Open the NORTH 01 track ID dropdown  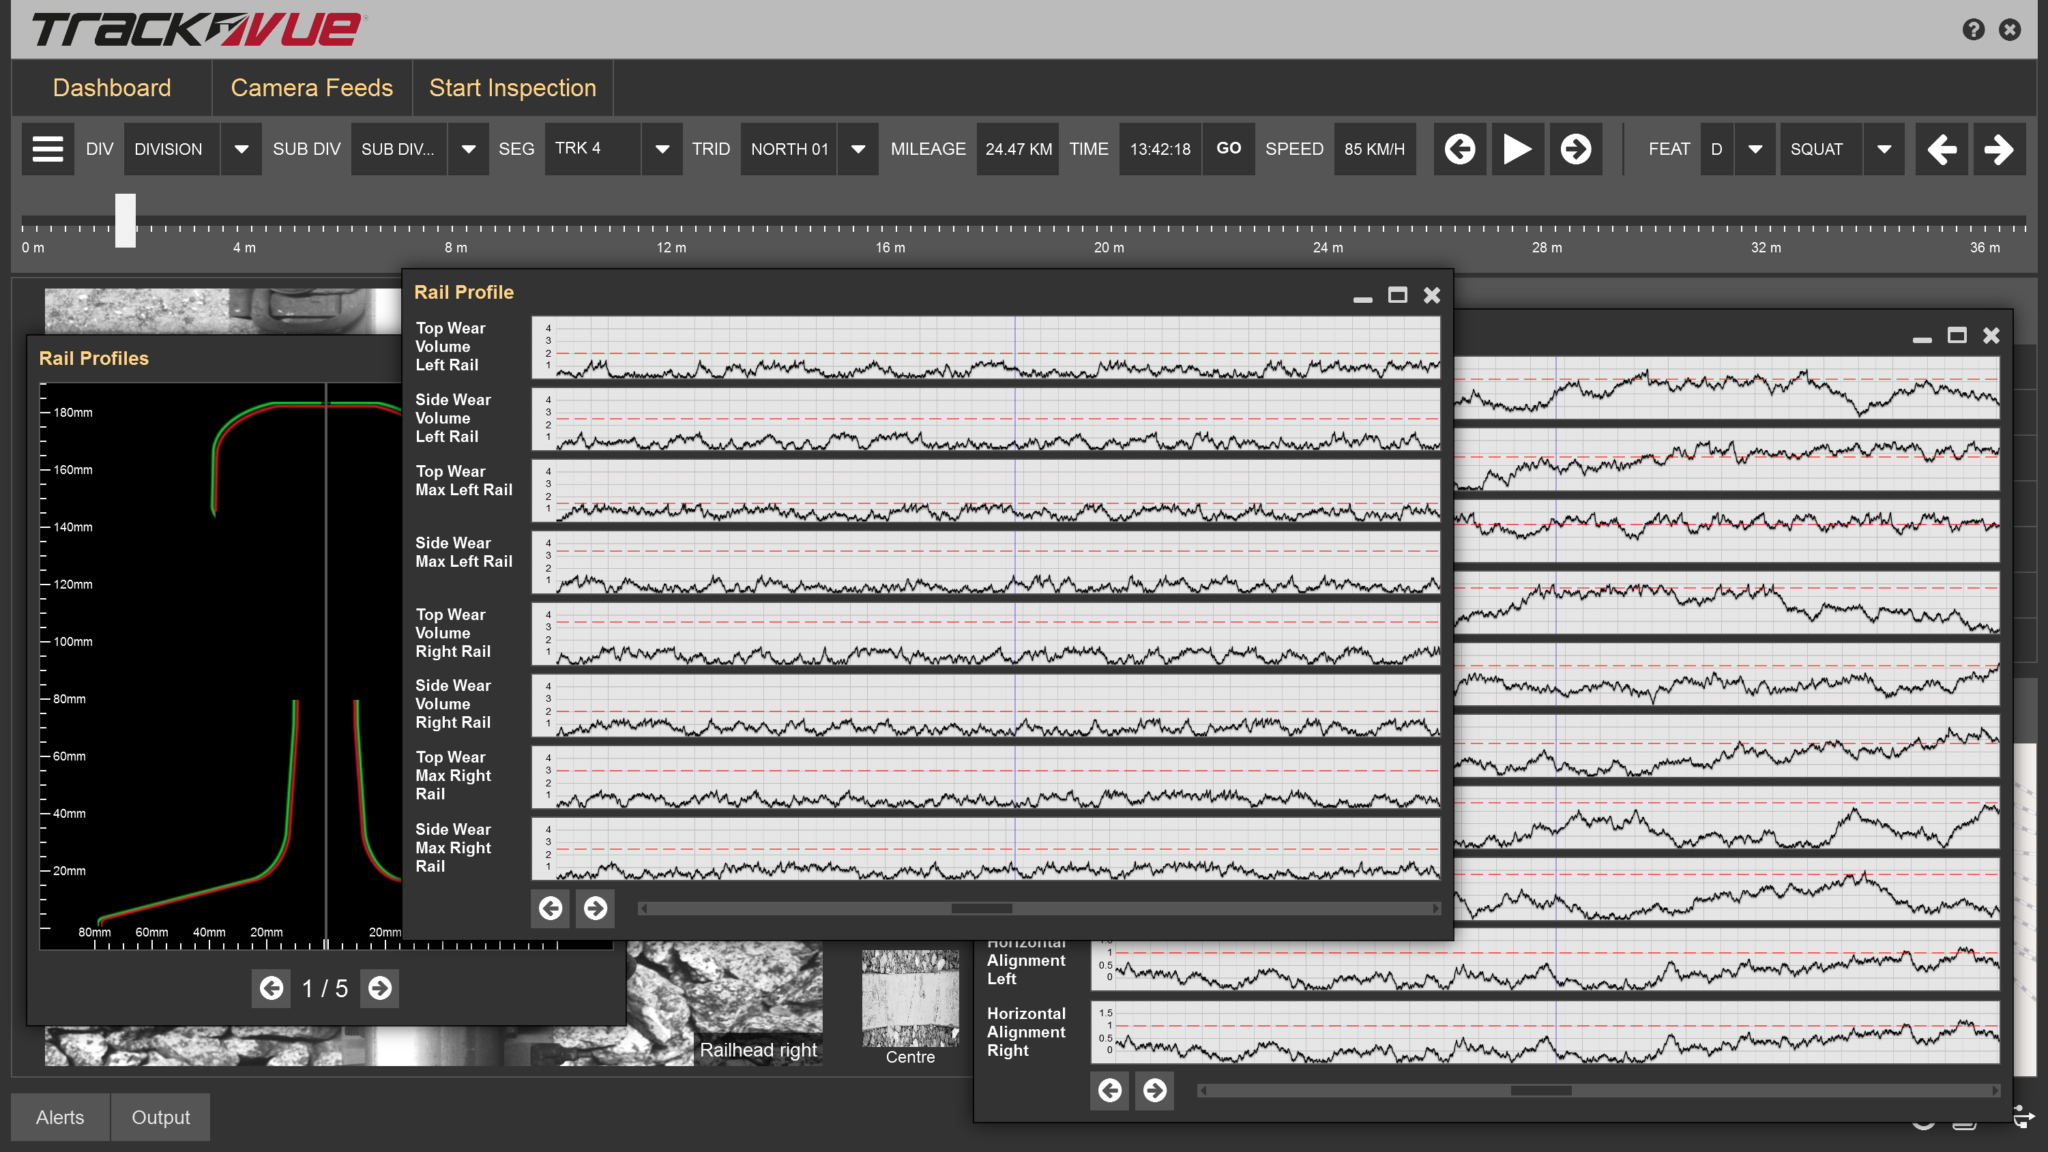tap(858, 149)
